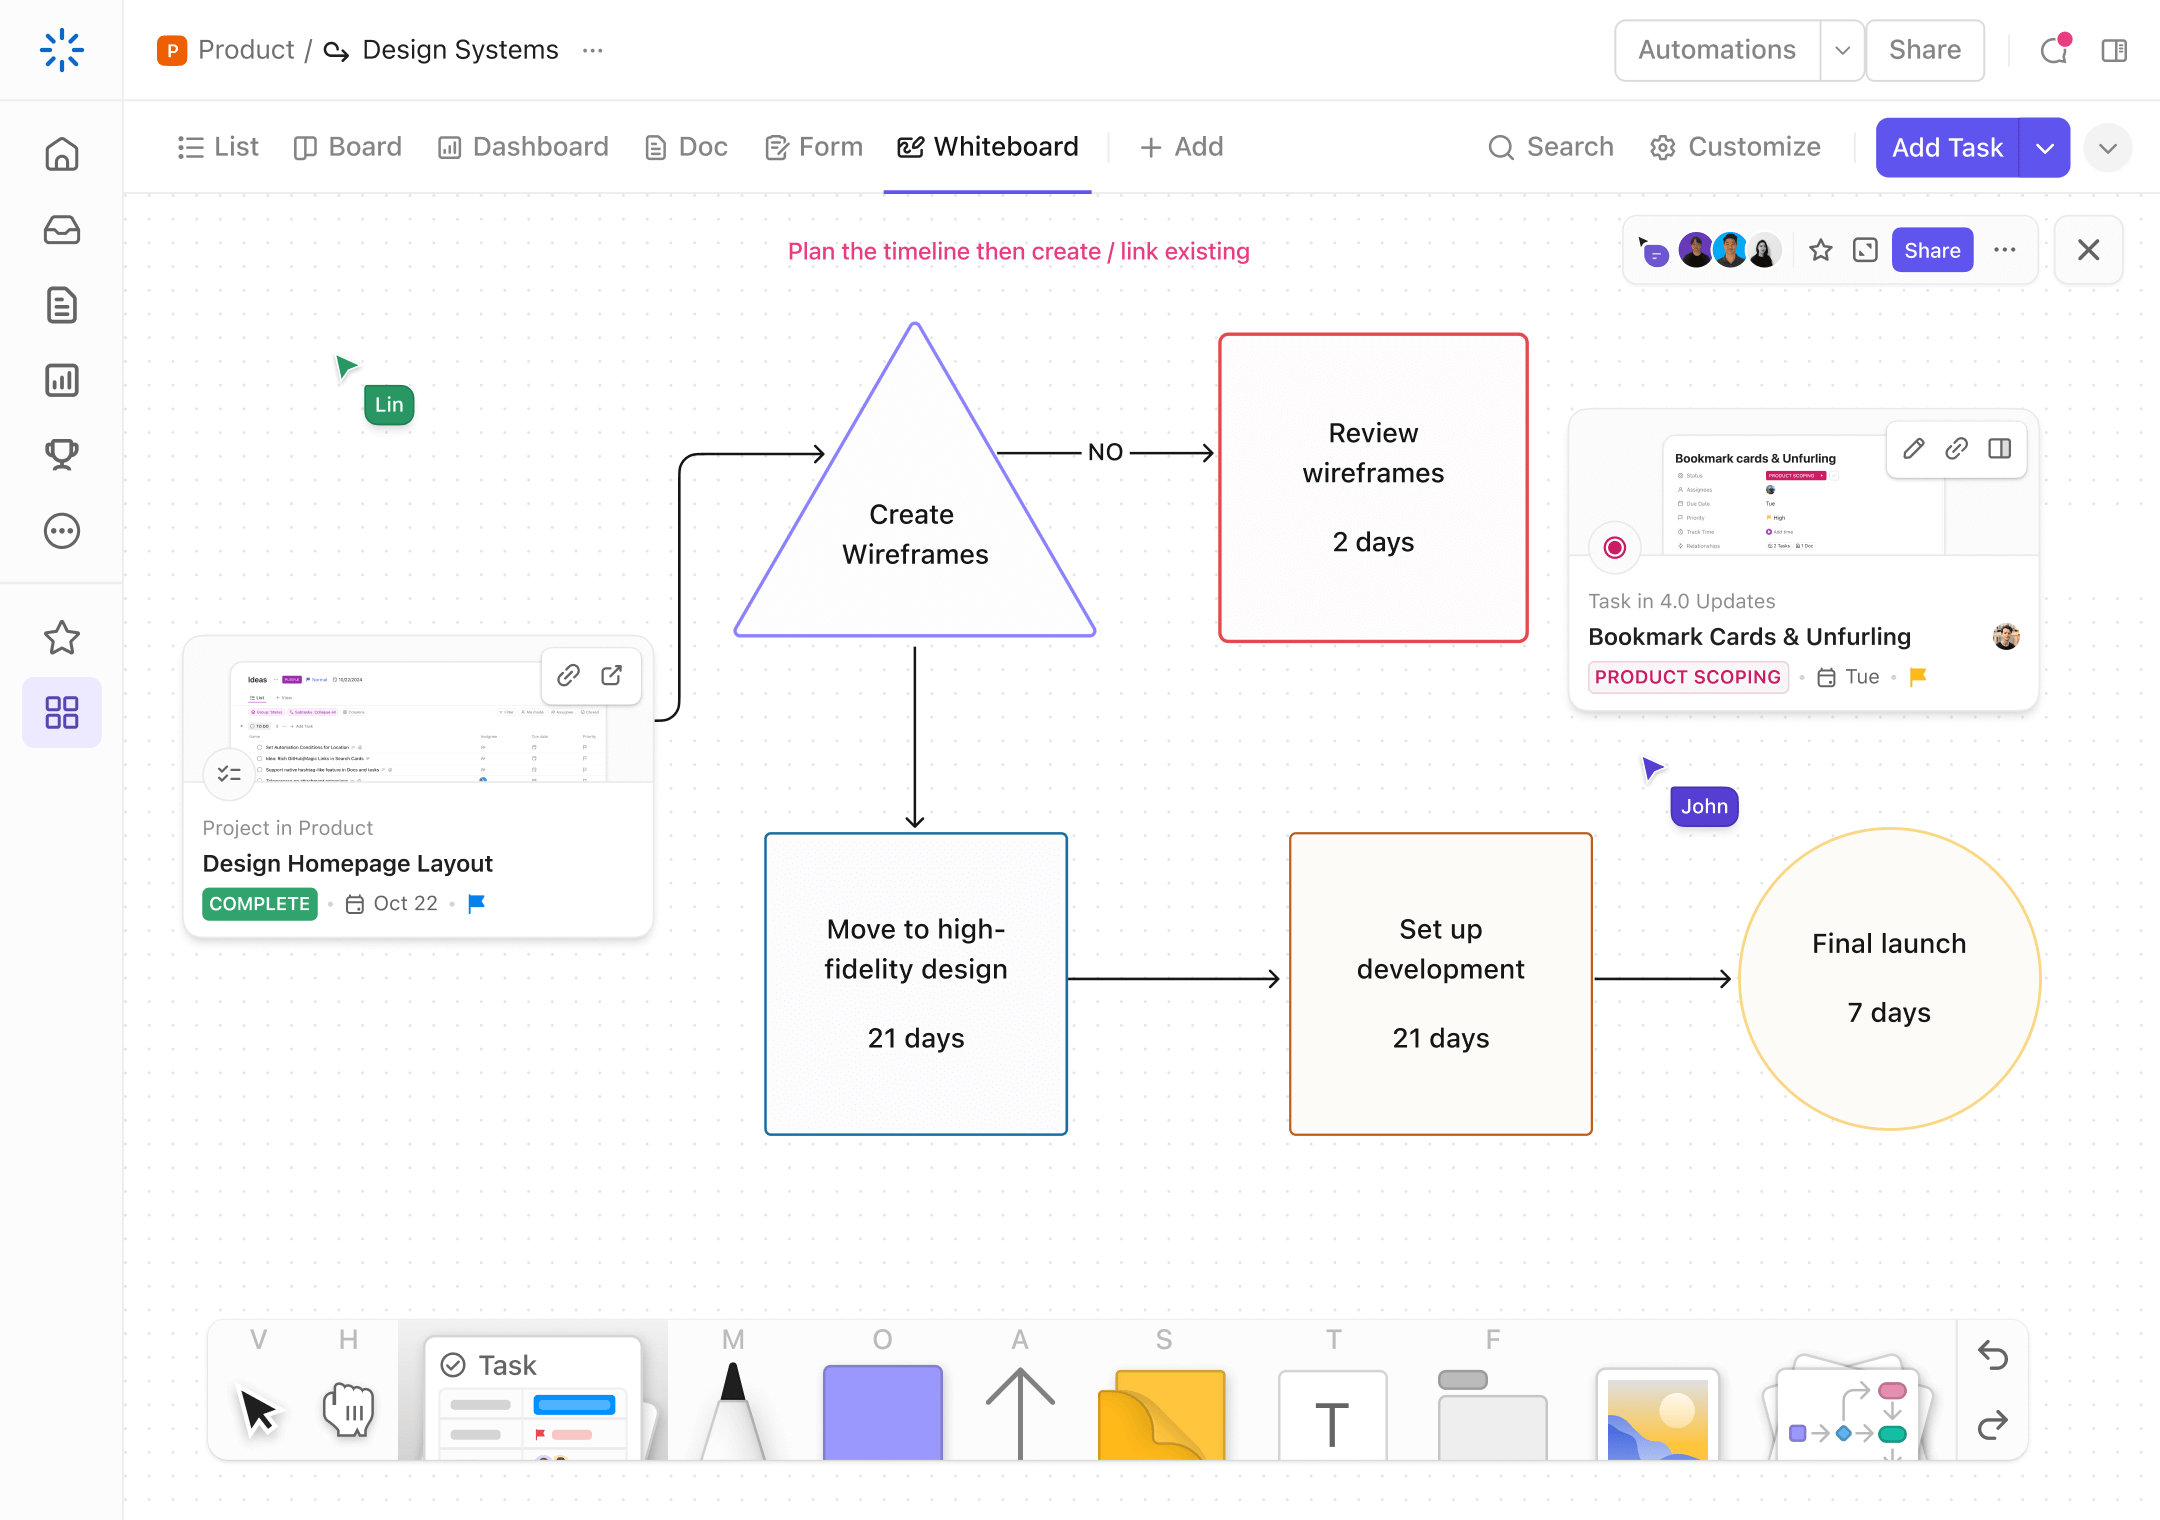The image size is (2160, 1520).
Task: Select the cursor/pointer tool
Action: pos(260,1408)
